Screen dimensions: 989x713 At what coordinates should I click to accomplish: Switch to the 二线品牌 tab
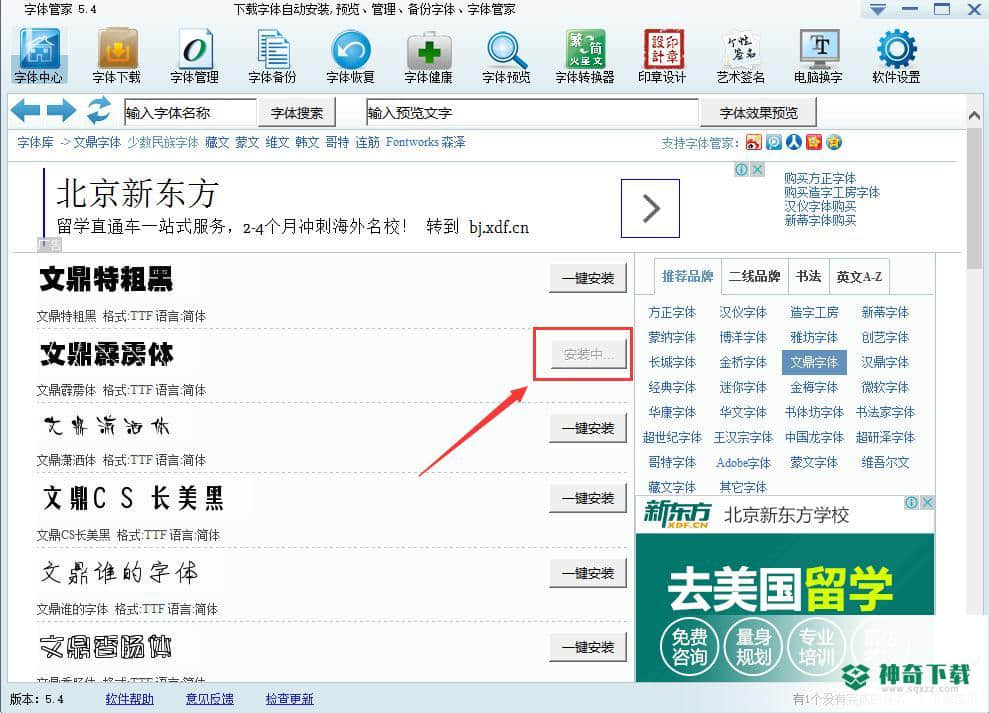[754, 276]
